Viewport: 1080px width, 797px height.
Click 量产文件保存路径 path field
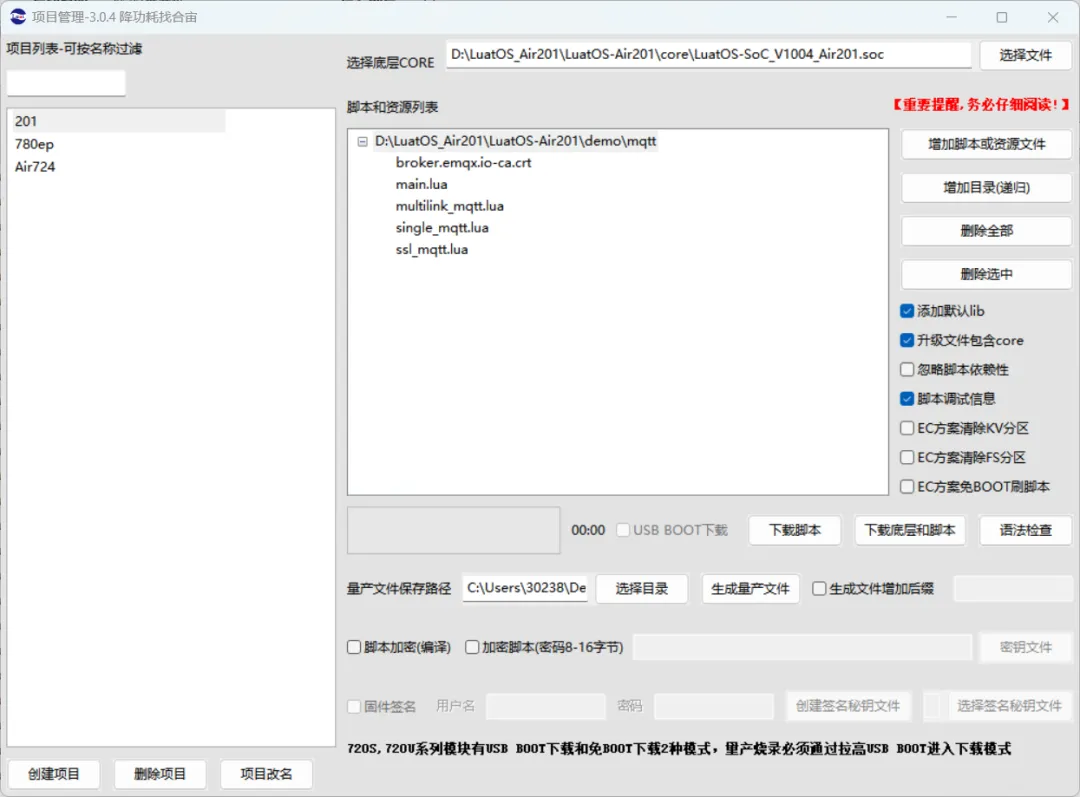tap(526, 588)
